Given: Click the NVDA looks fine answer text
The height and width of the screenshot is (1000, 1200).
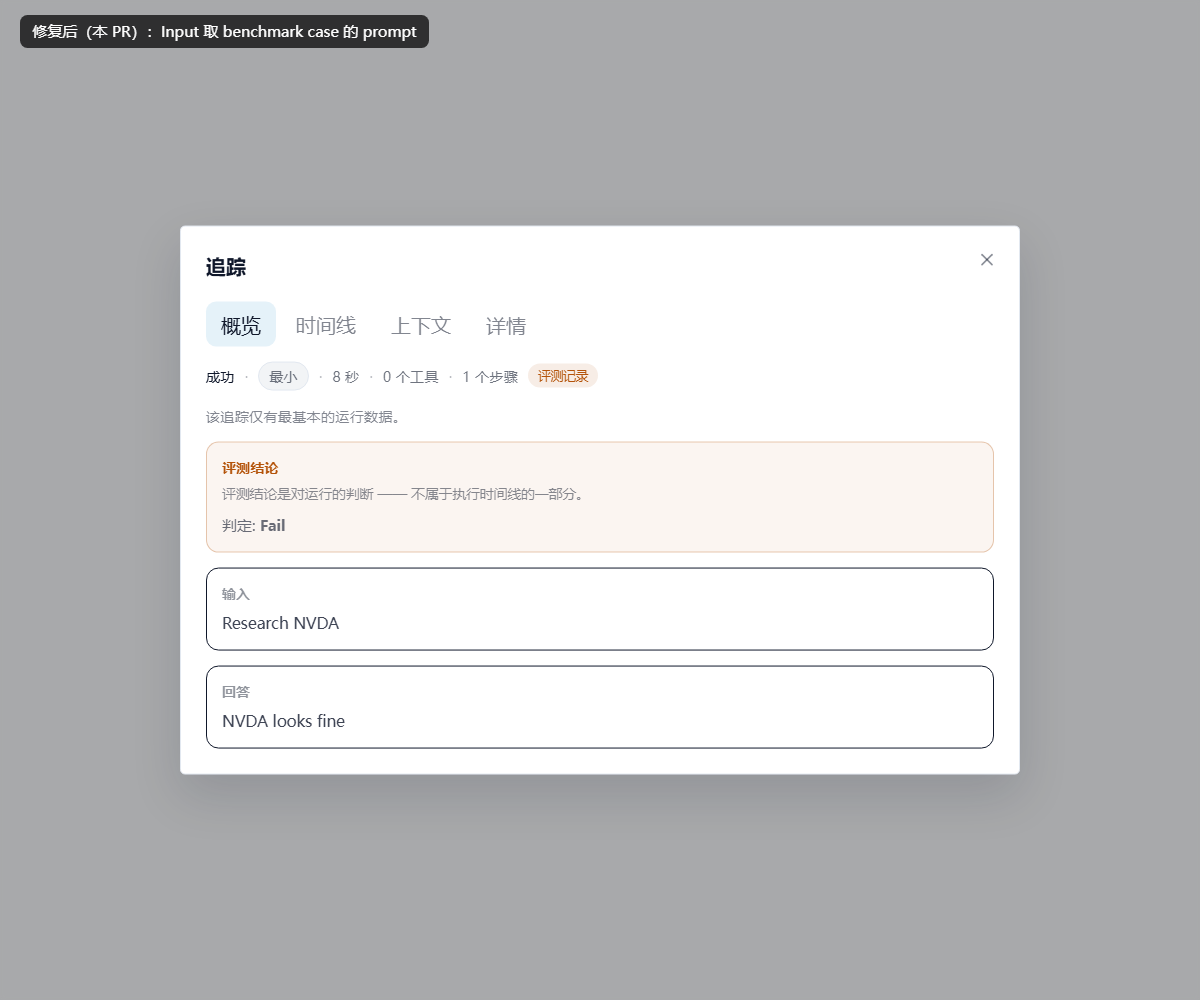Looking at the screenshot, I should tap(284, 721).
